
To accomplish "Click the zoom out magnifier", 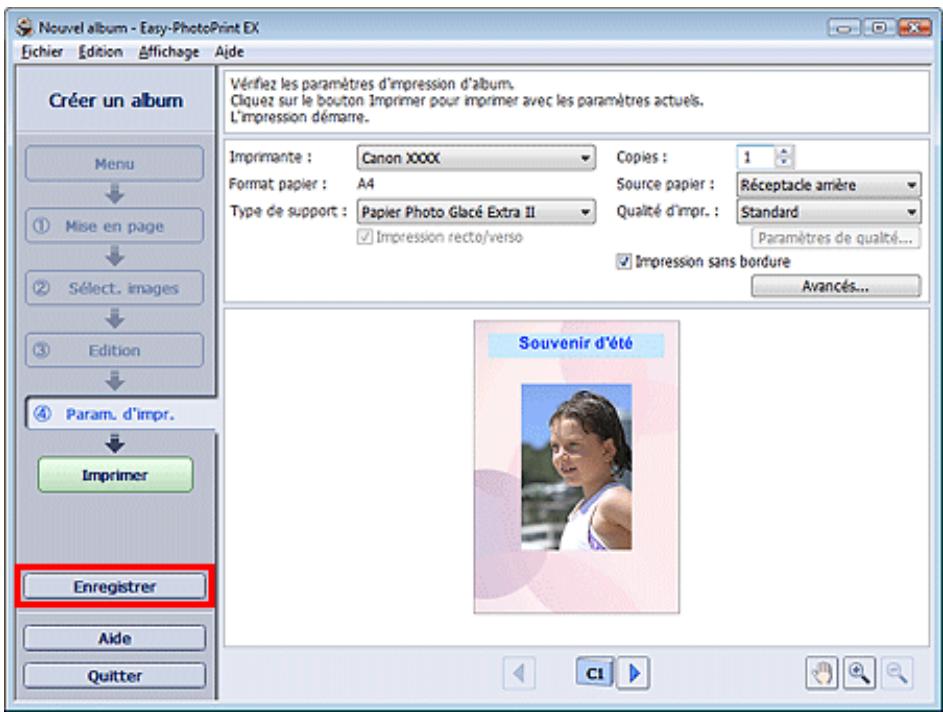I will (897, 673).
